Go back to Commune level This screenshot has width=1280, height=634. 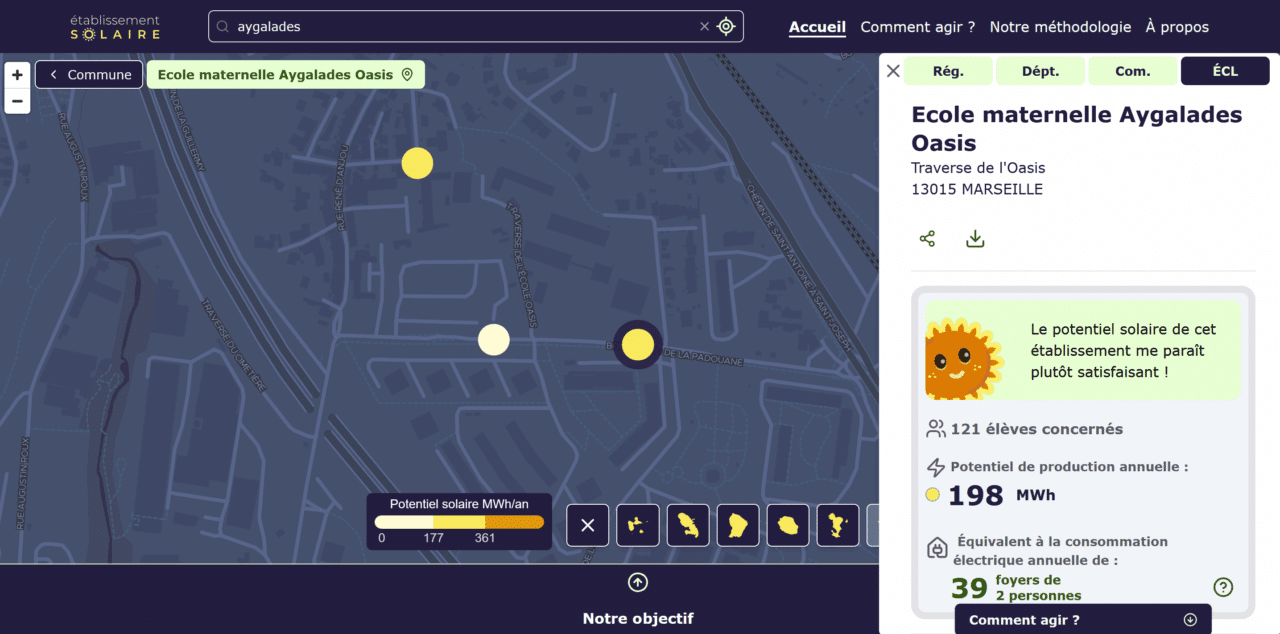pos(89,75)
